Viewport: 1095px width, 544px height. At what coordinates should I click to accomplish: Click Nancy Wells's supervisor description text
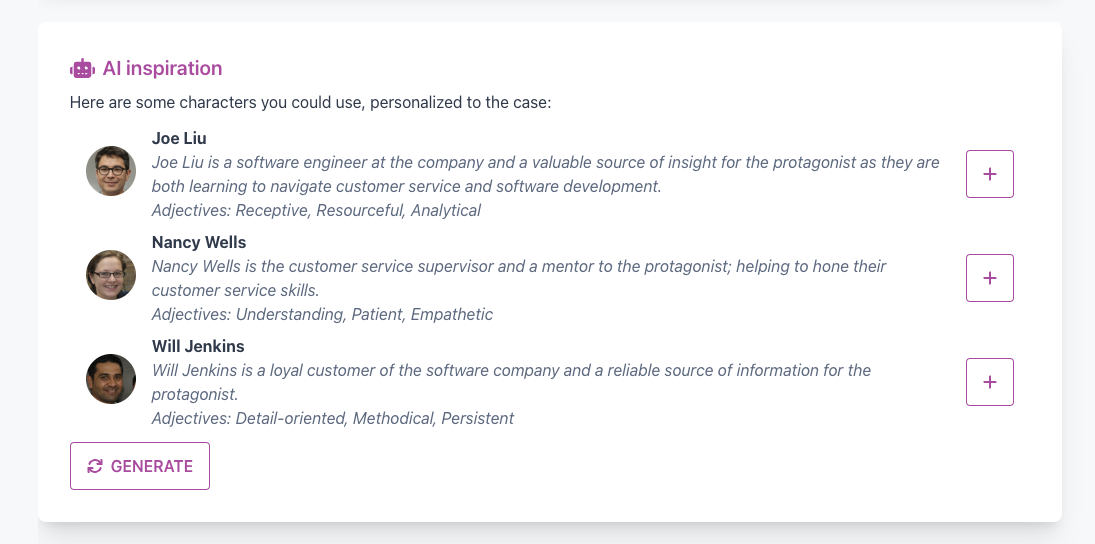click(x=518, y=278)
